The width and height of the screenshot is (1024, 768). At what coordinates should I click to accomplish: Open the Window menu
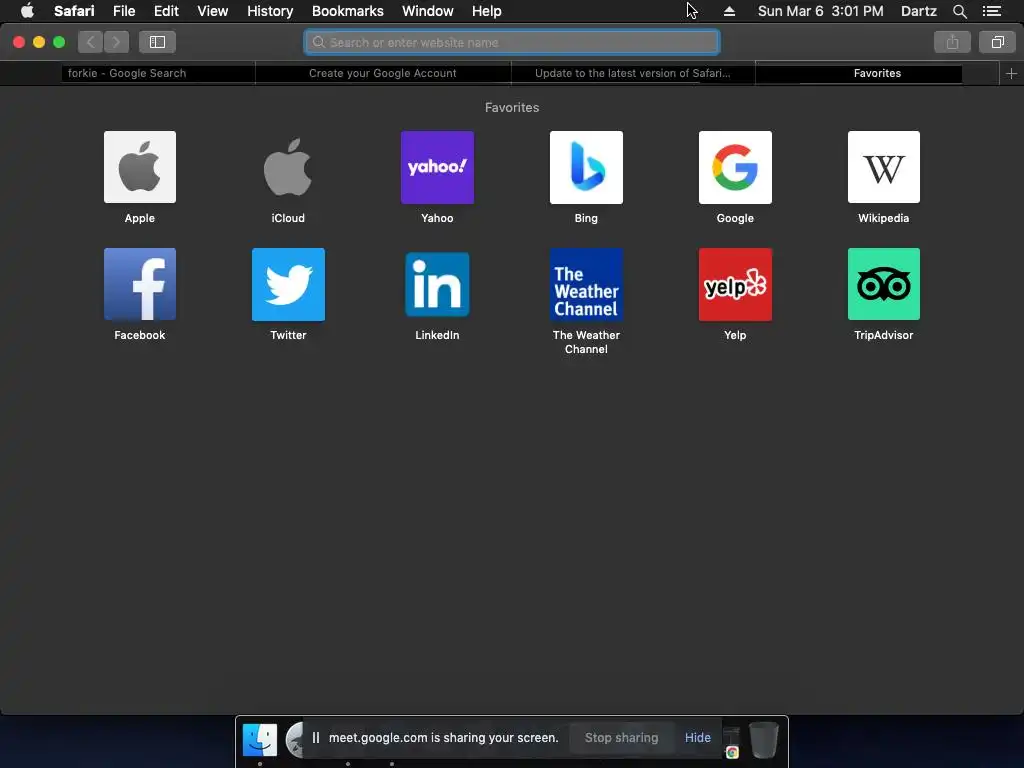click(x=428, y=11)
